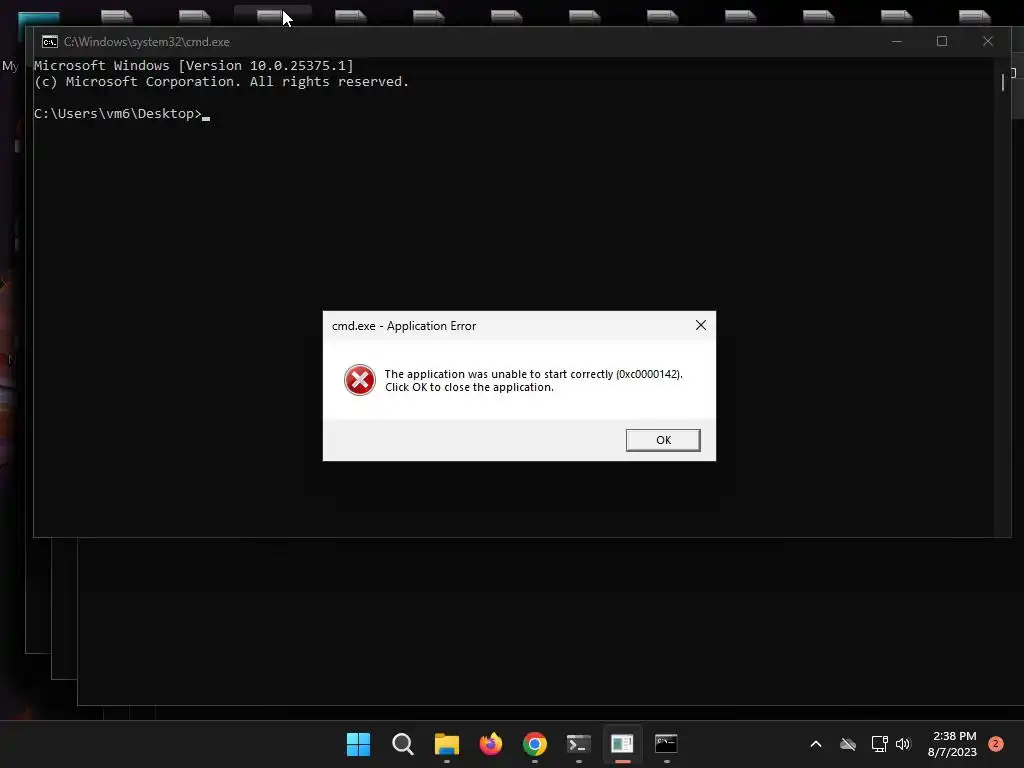
Task: Show hidden tray icons chevron
Action: point(816,744)
